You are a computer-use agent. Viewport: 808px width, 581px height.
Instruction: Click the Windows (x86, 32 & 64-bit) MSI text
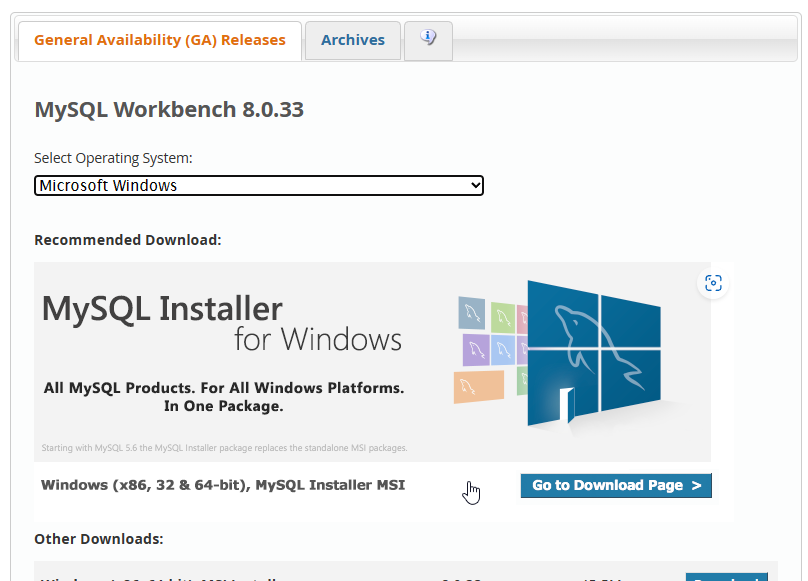tap(223, 485)
